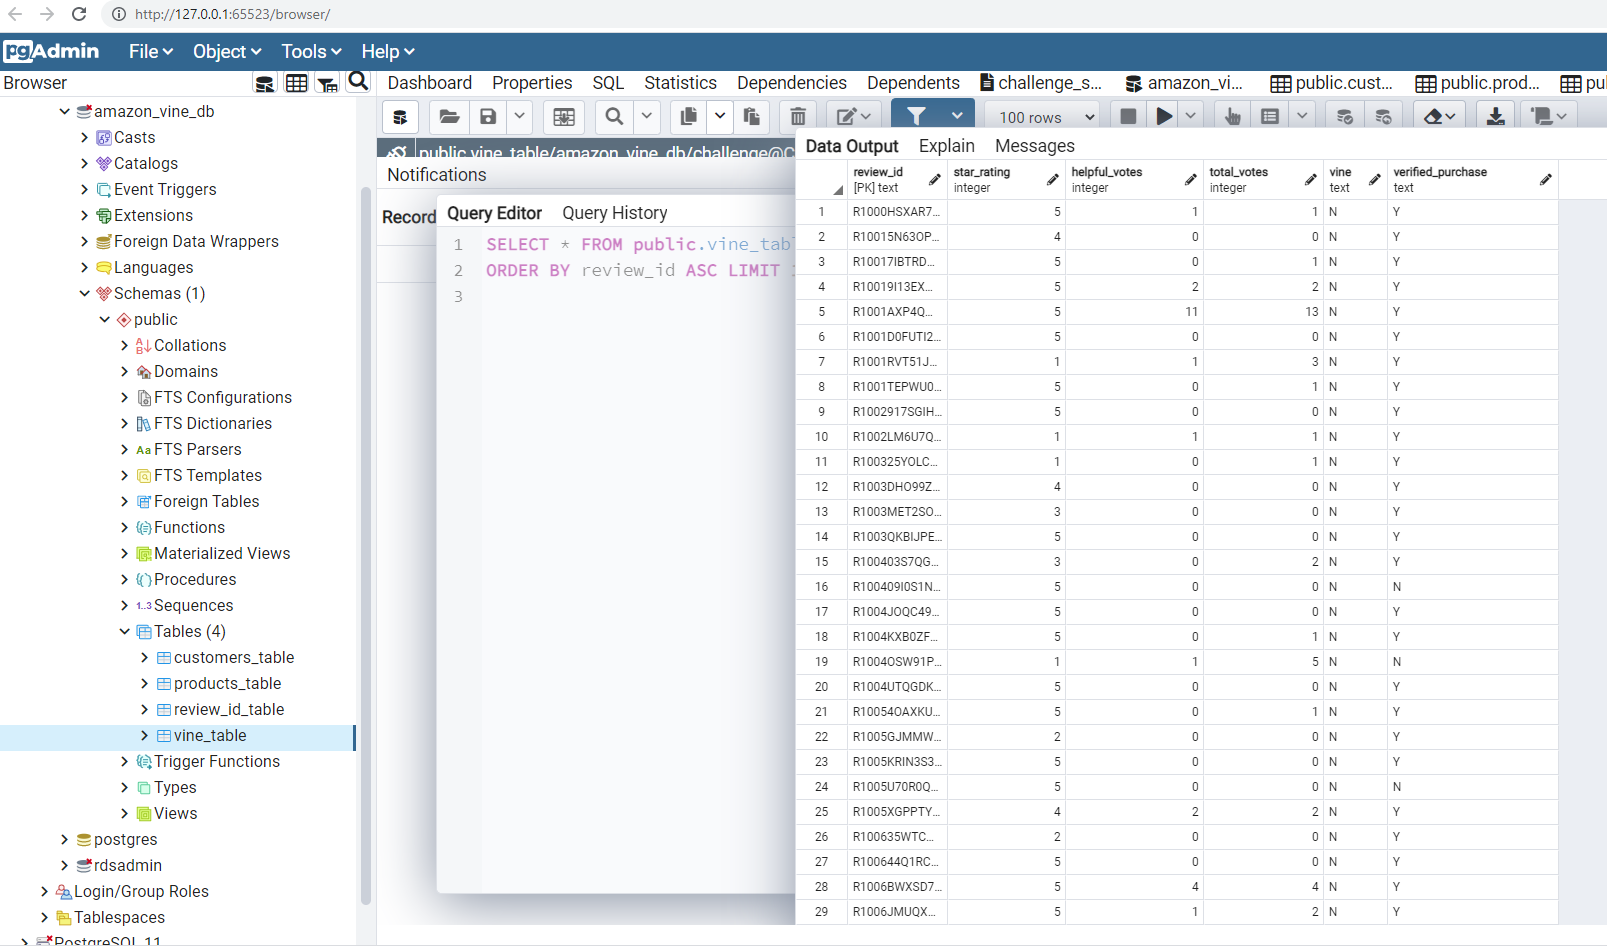Screen dimensions: 1607x947
Task: Collapse the Tables (4) tree node
Action: pyautogui.click(x=125, y=632)
